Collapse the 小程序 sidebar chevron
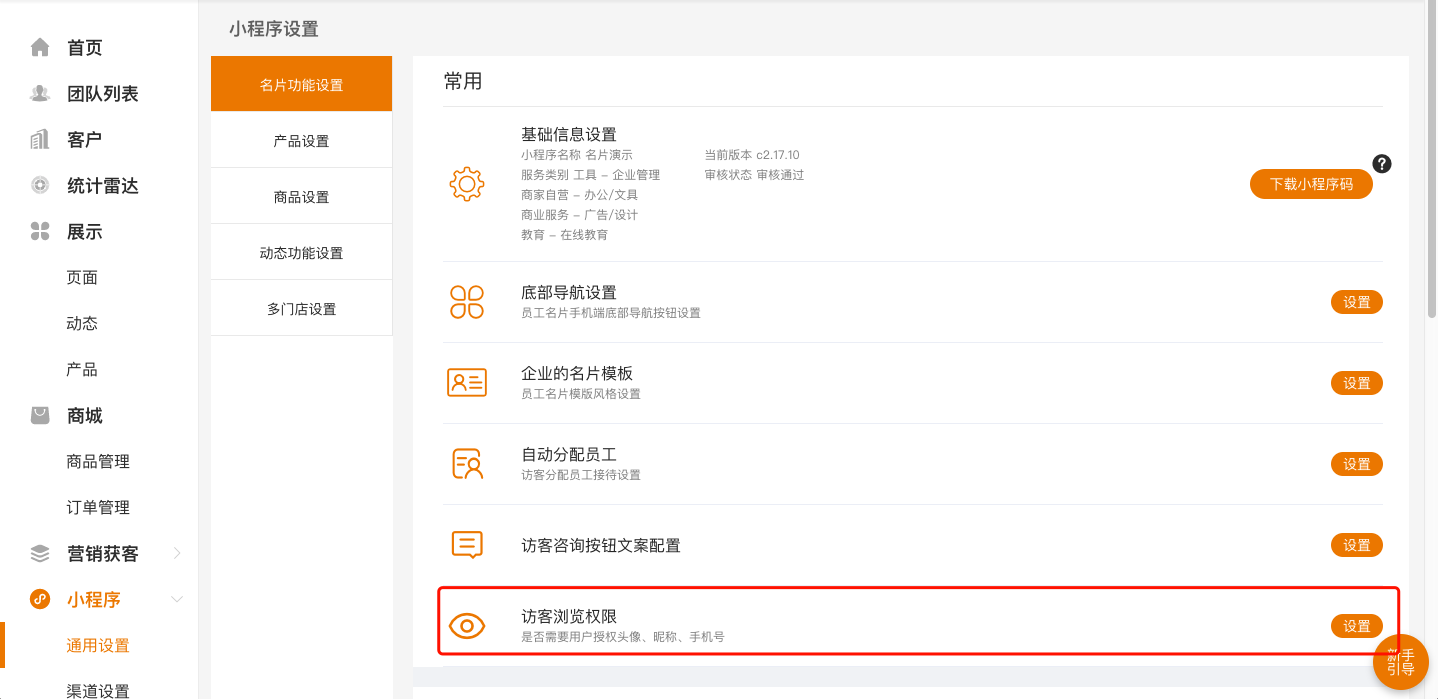 177,599
